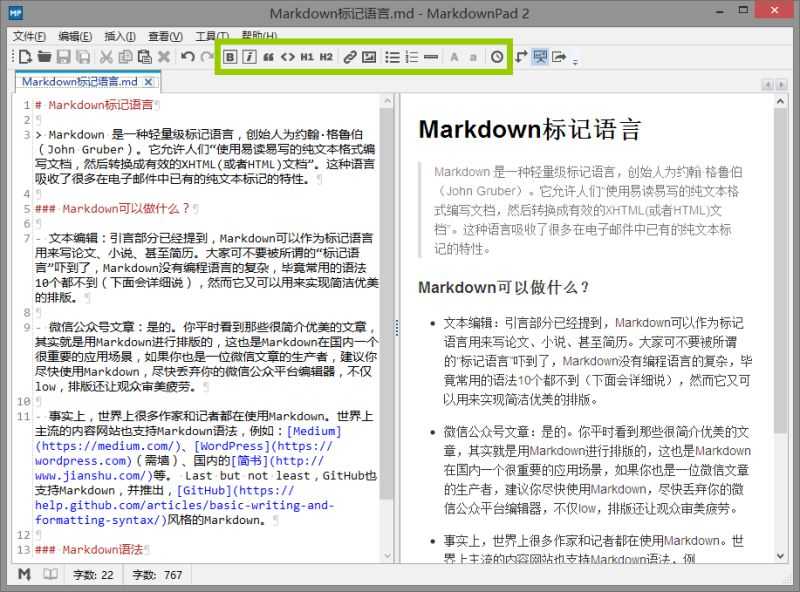
Task: Copy selection using the toolbar copy icon
Action: point(125,57)
